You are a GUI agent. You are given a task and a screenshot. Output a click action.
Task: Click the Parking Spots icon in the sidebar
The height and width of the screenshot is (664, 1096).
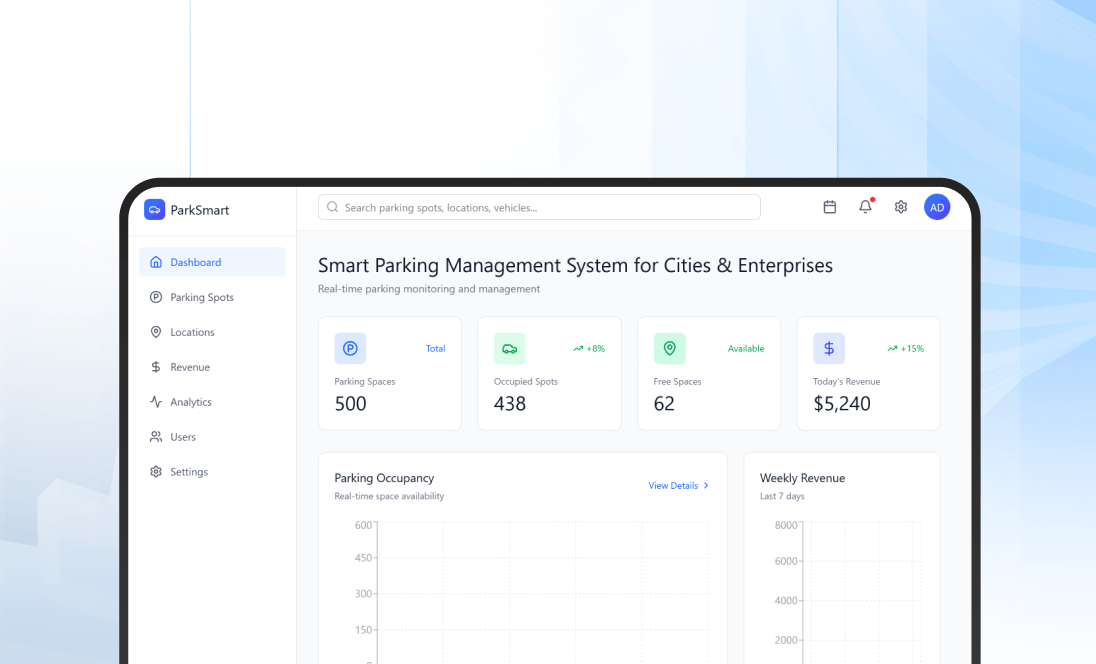156,297
